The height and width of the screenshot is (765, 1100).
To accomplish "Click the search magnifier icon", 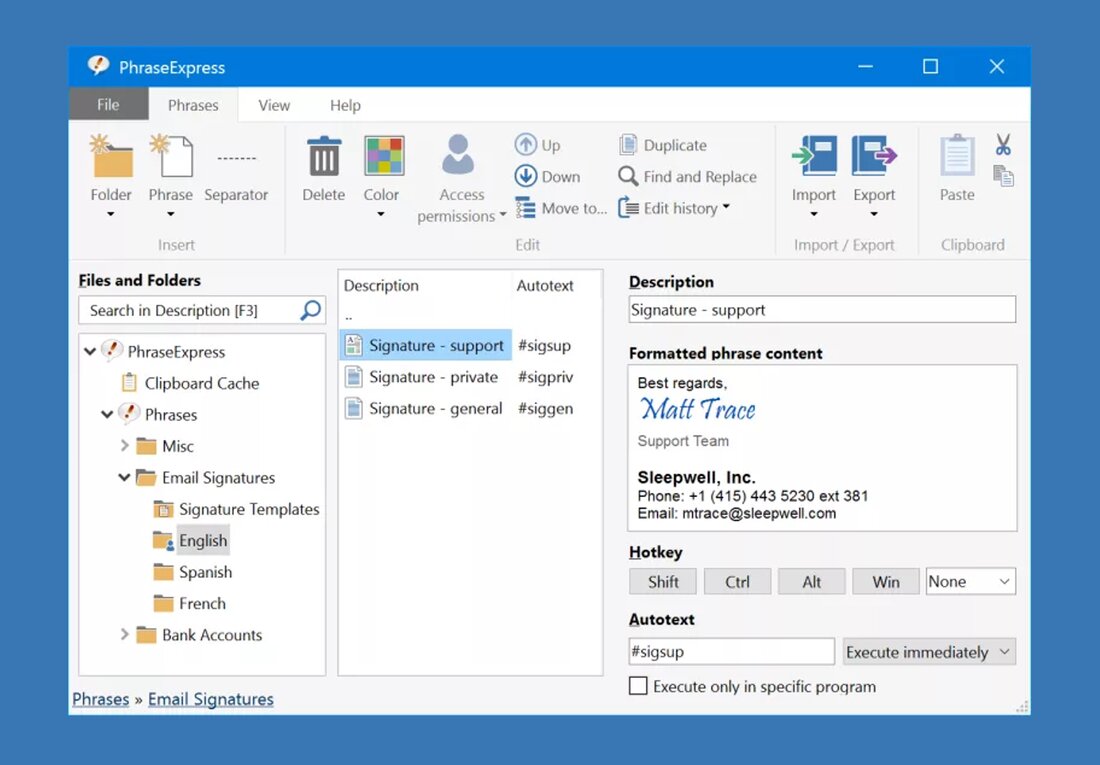I will 310,310.
